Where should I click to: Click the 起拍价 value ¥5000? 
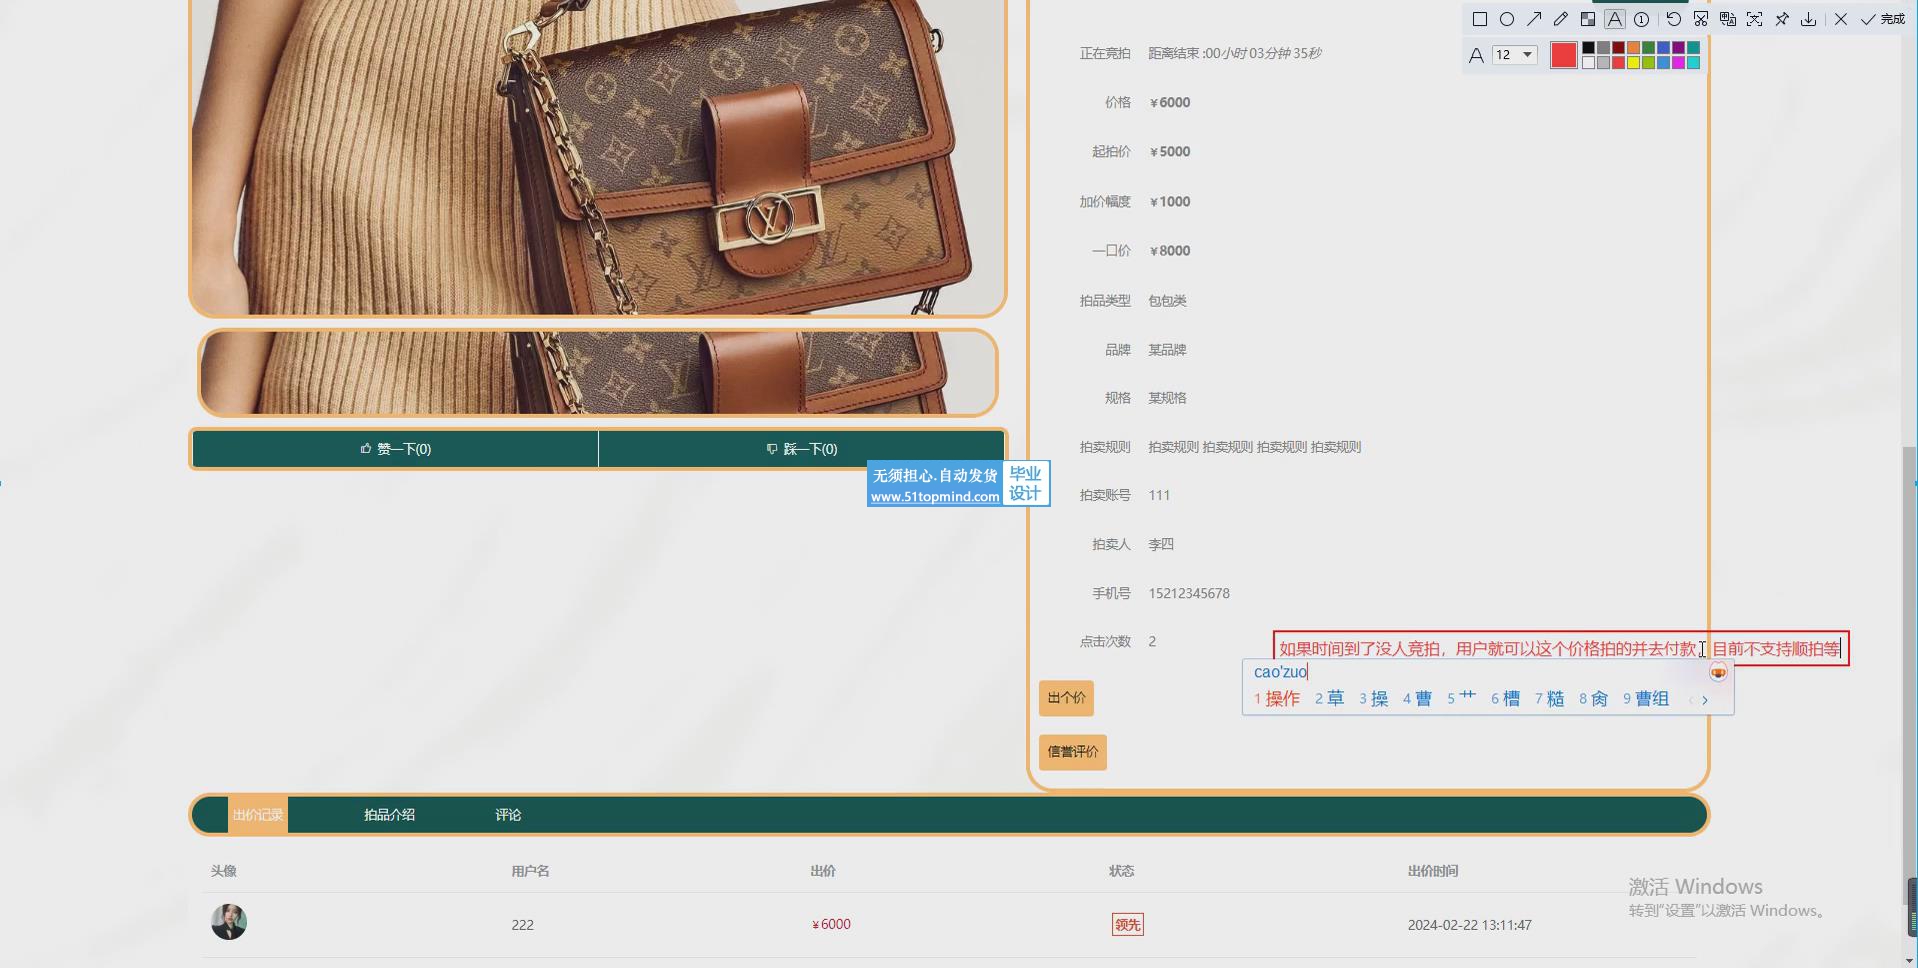click(x=1170, y=152)
